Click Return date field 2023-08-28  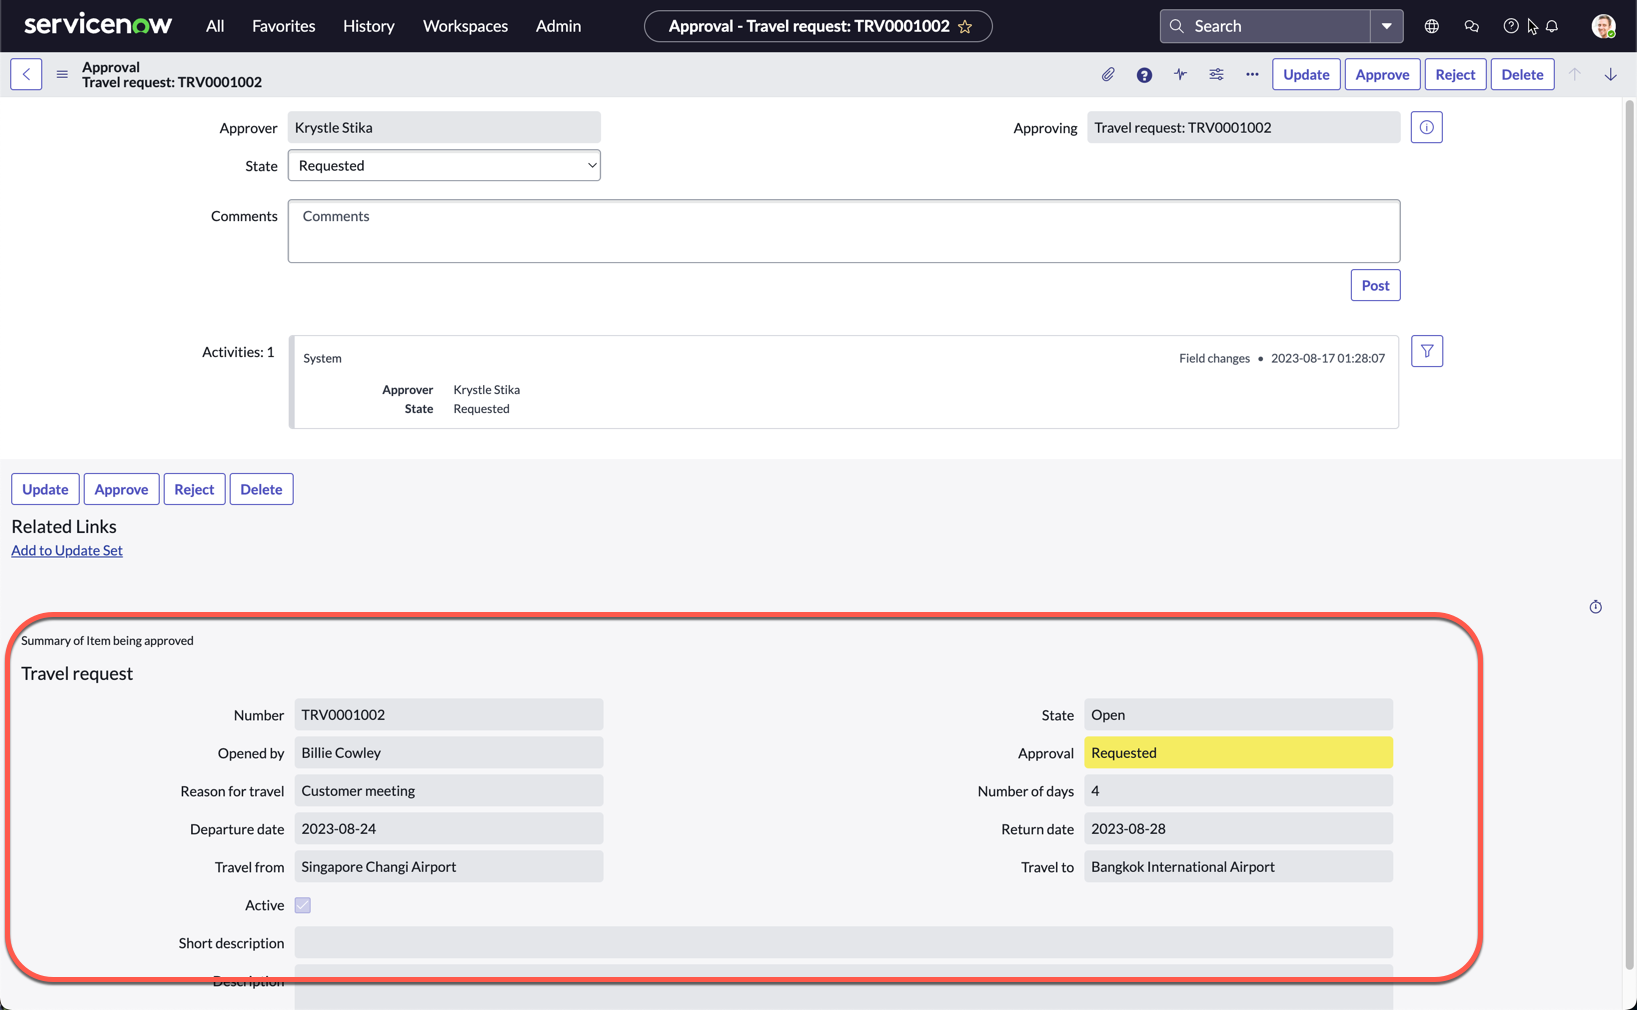click(1238, 829)
